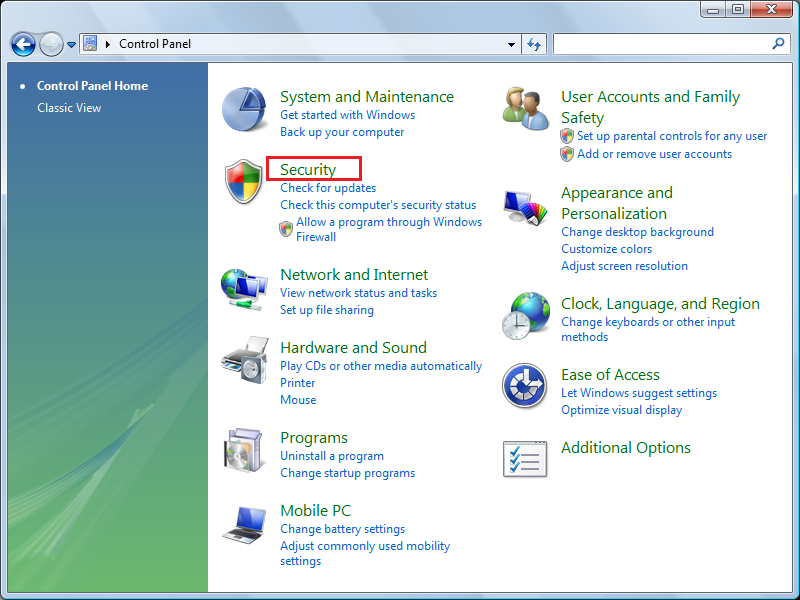Click Back up your computer
The height and width of the screenshot is (600, 800).
pos(342,132)
